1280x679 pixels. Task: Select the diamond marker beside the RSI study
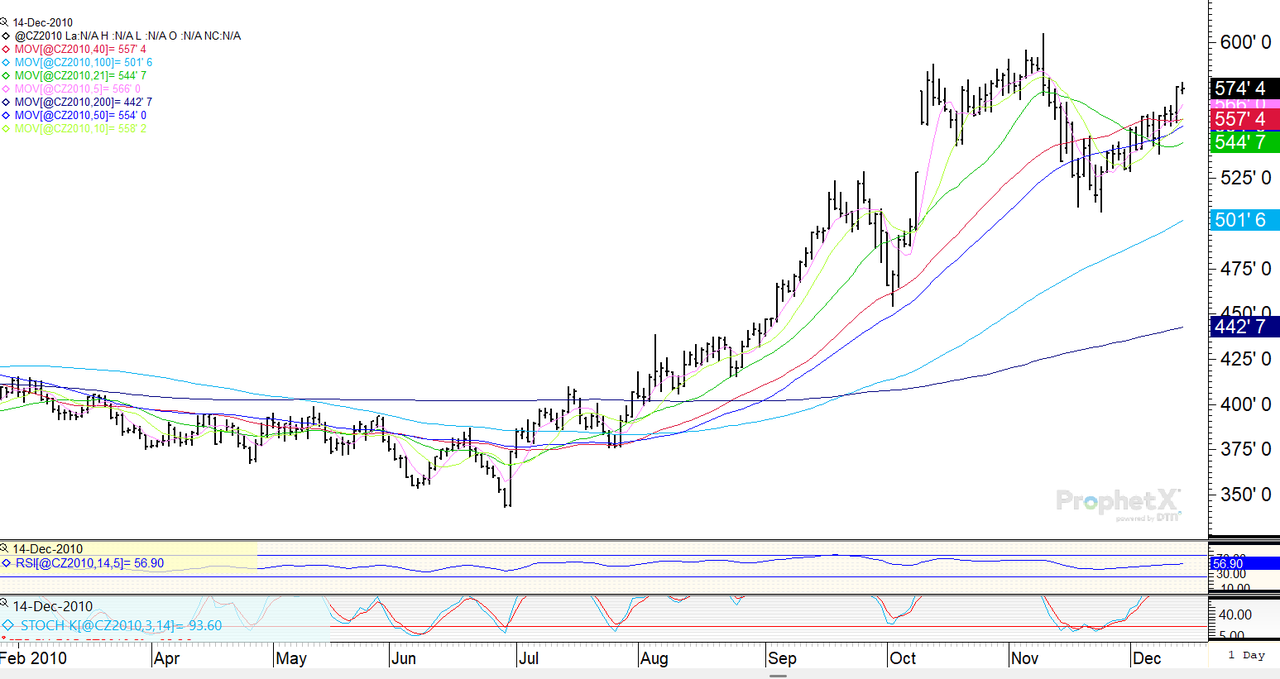(x=5, y=564)
